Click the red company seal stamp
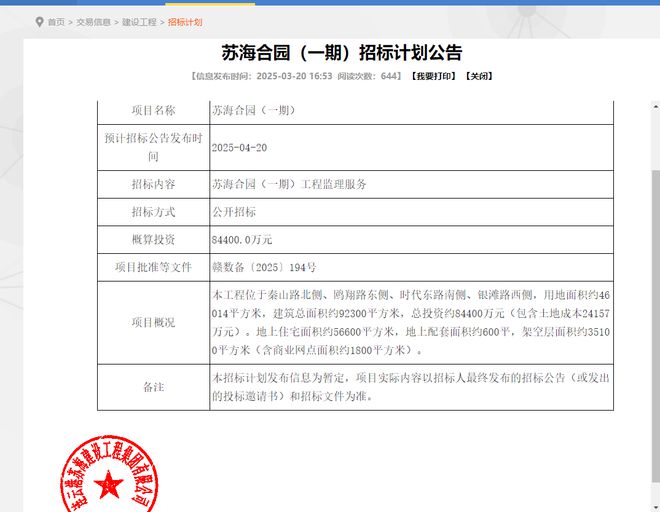 click(x=109, y=475)
